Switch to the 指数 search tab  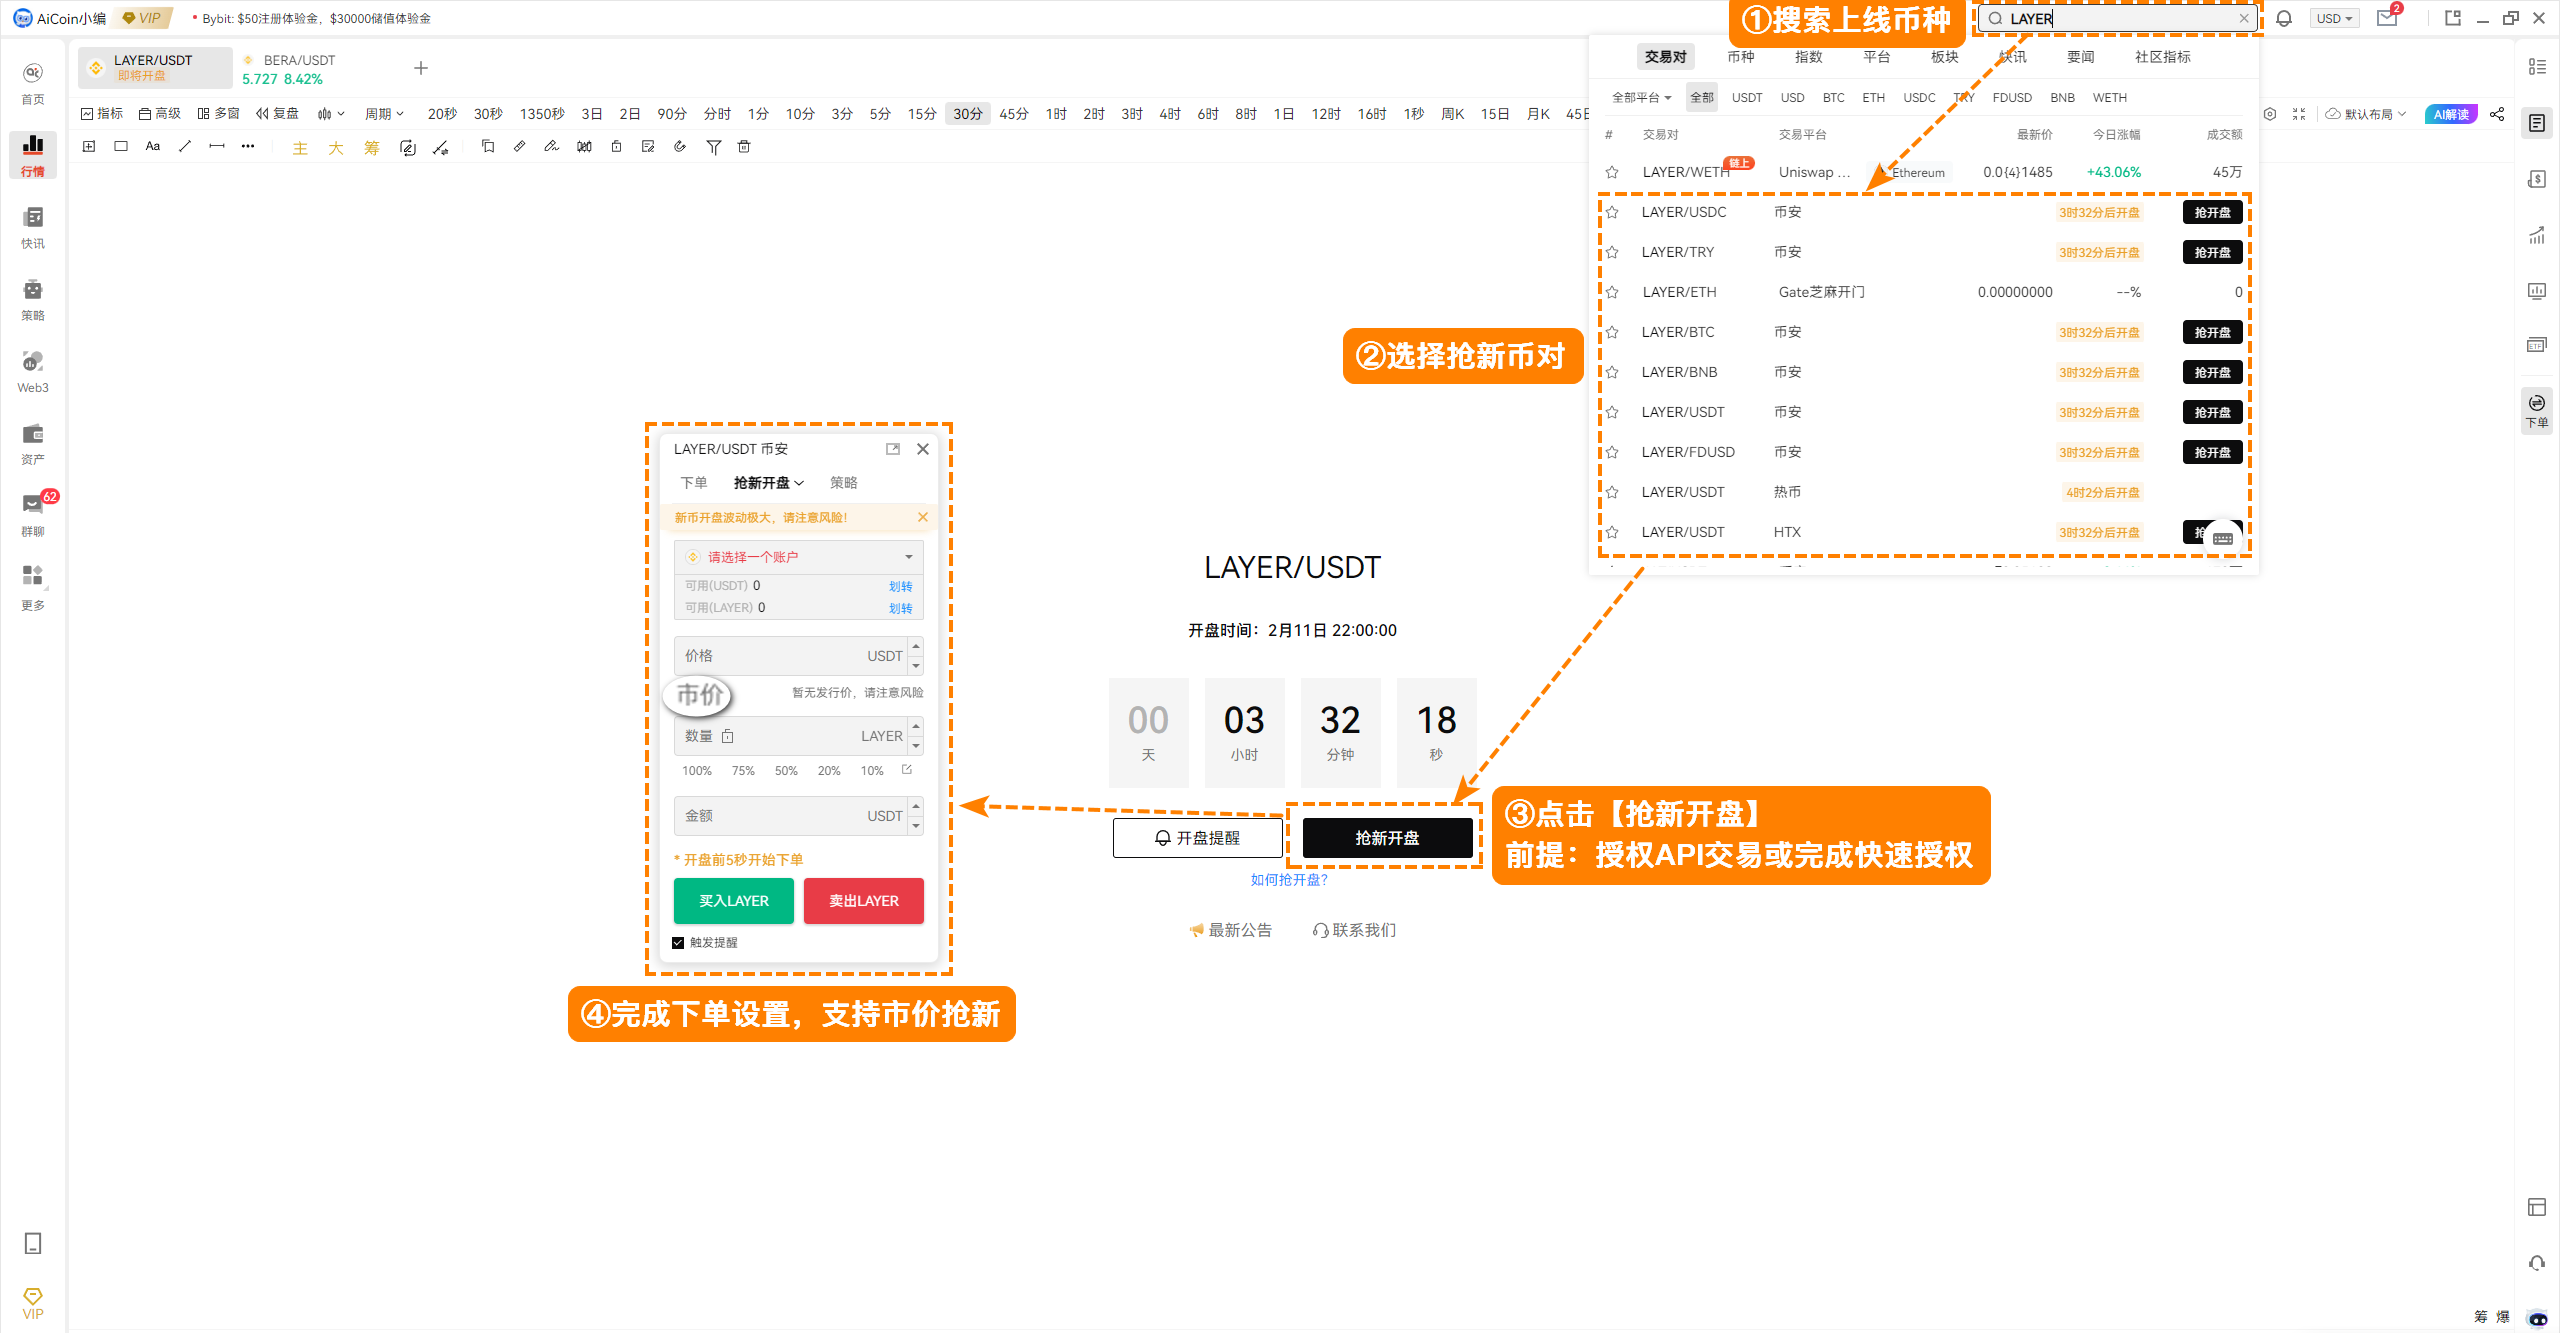[1809, 57]
